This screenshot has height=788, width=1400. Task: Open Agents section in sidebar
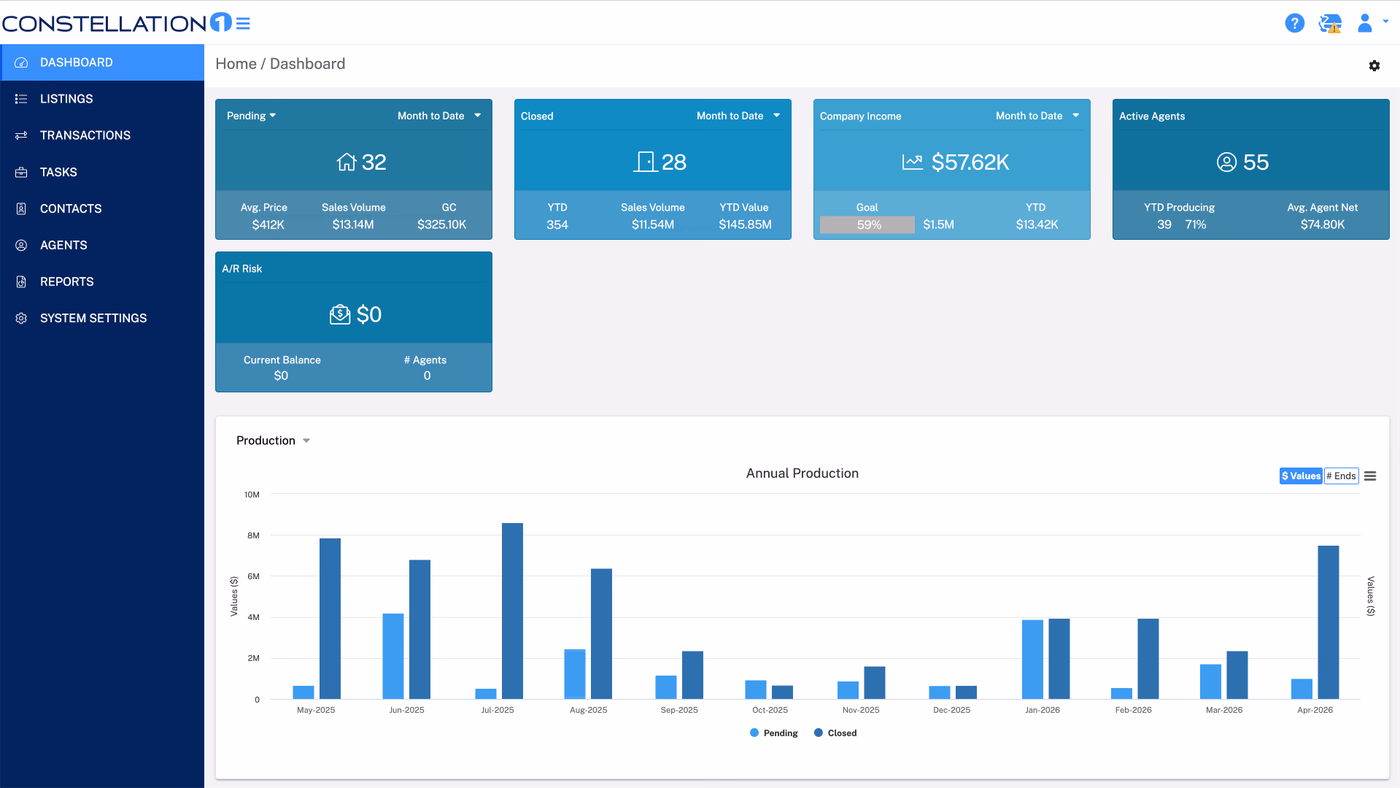[x=102, y=245]
